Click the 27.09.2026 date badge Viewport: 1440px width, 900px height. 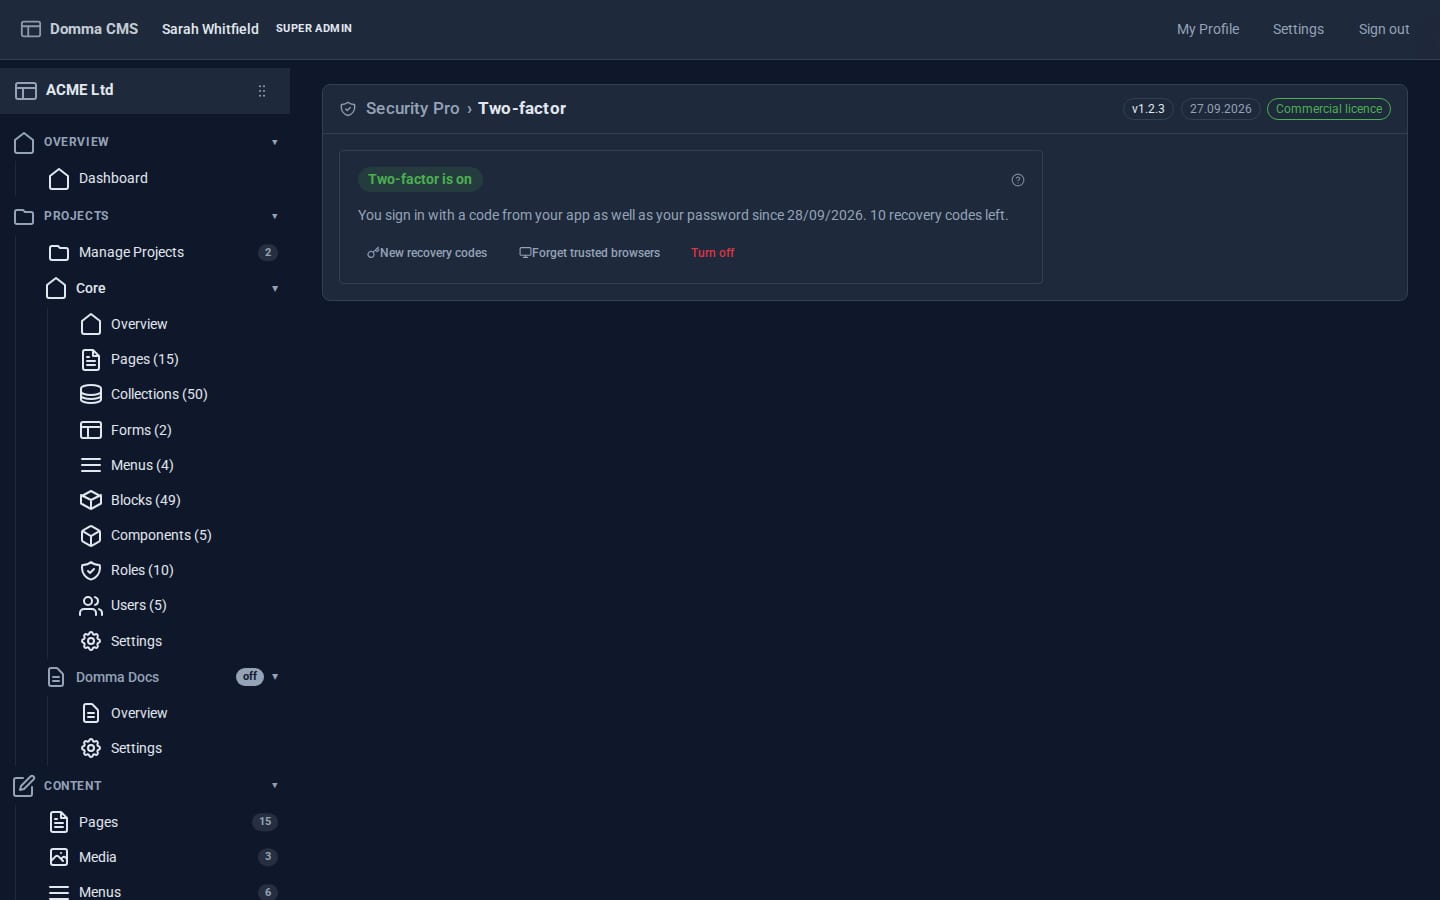[x=1220, y=109]
